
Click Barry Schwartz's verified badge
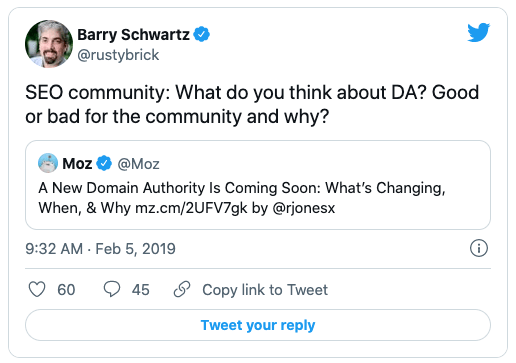tap(202, 34)
